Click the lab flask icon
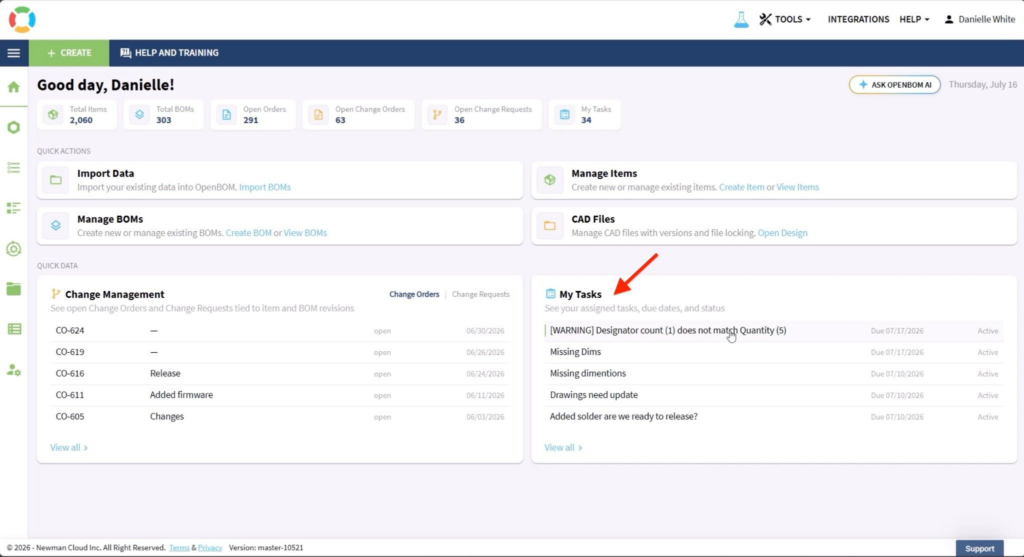Image resolution: width=1024 pixels, height=557 pixels. point(741,20)
